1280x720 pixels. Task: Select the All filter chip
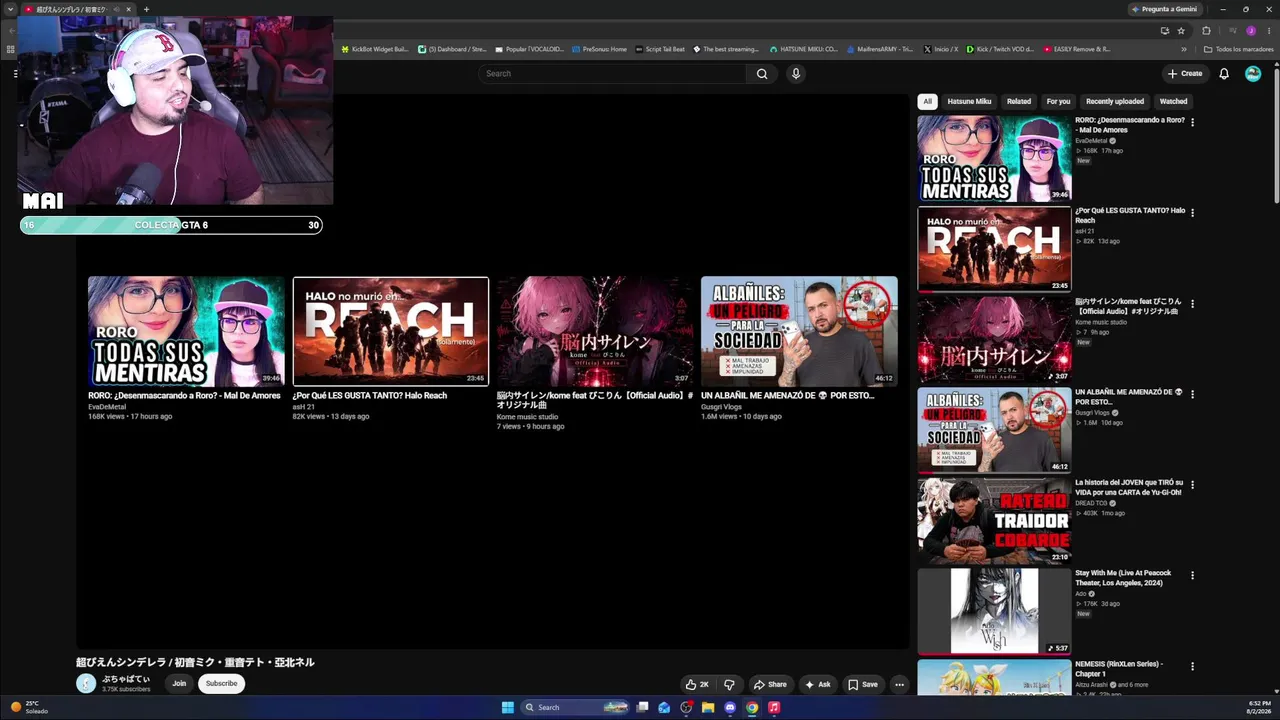[927, 101]
